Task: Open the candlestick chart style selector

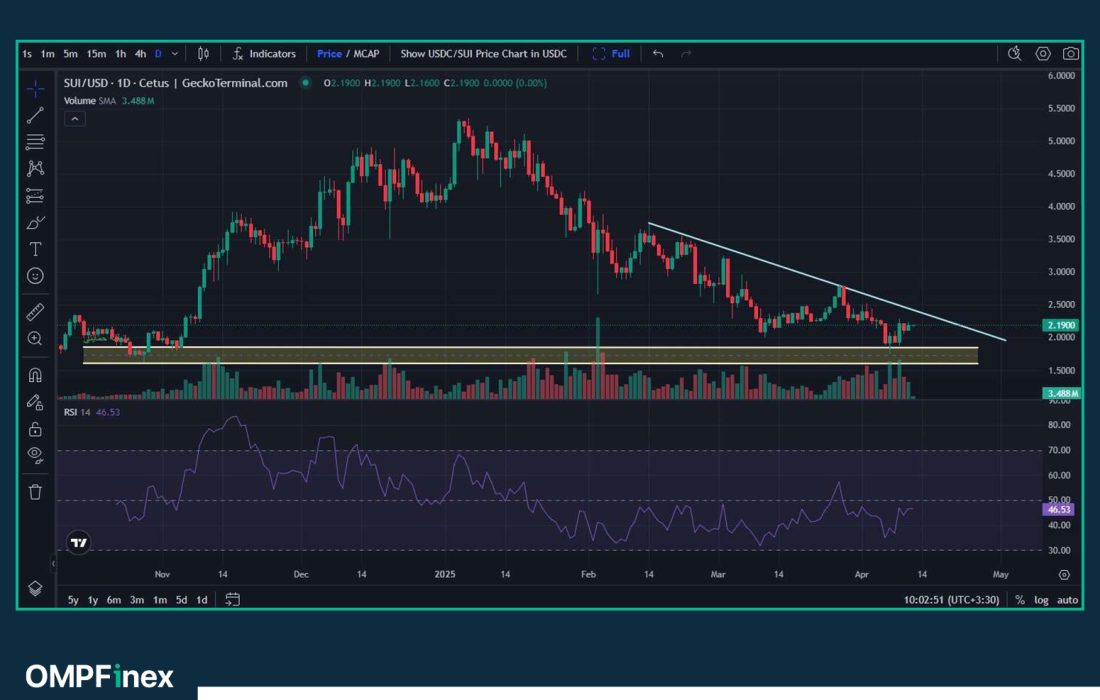Action: click(203, 54)
